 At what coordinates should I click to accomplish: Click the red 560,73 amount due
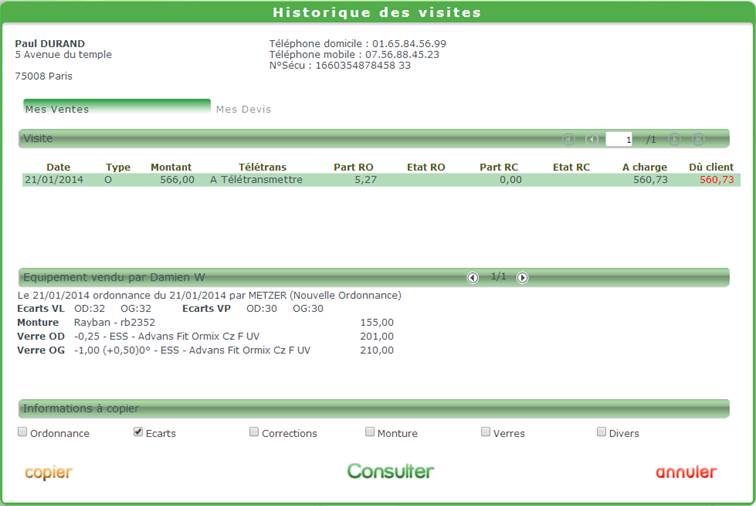click(716, 180)
